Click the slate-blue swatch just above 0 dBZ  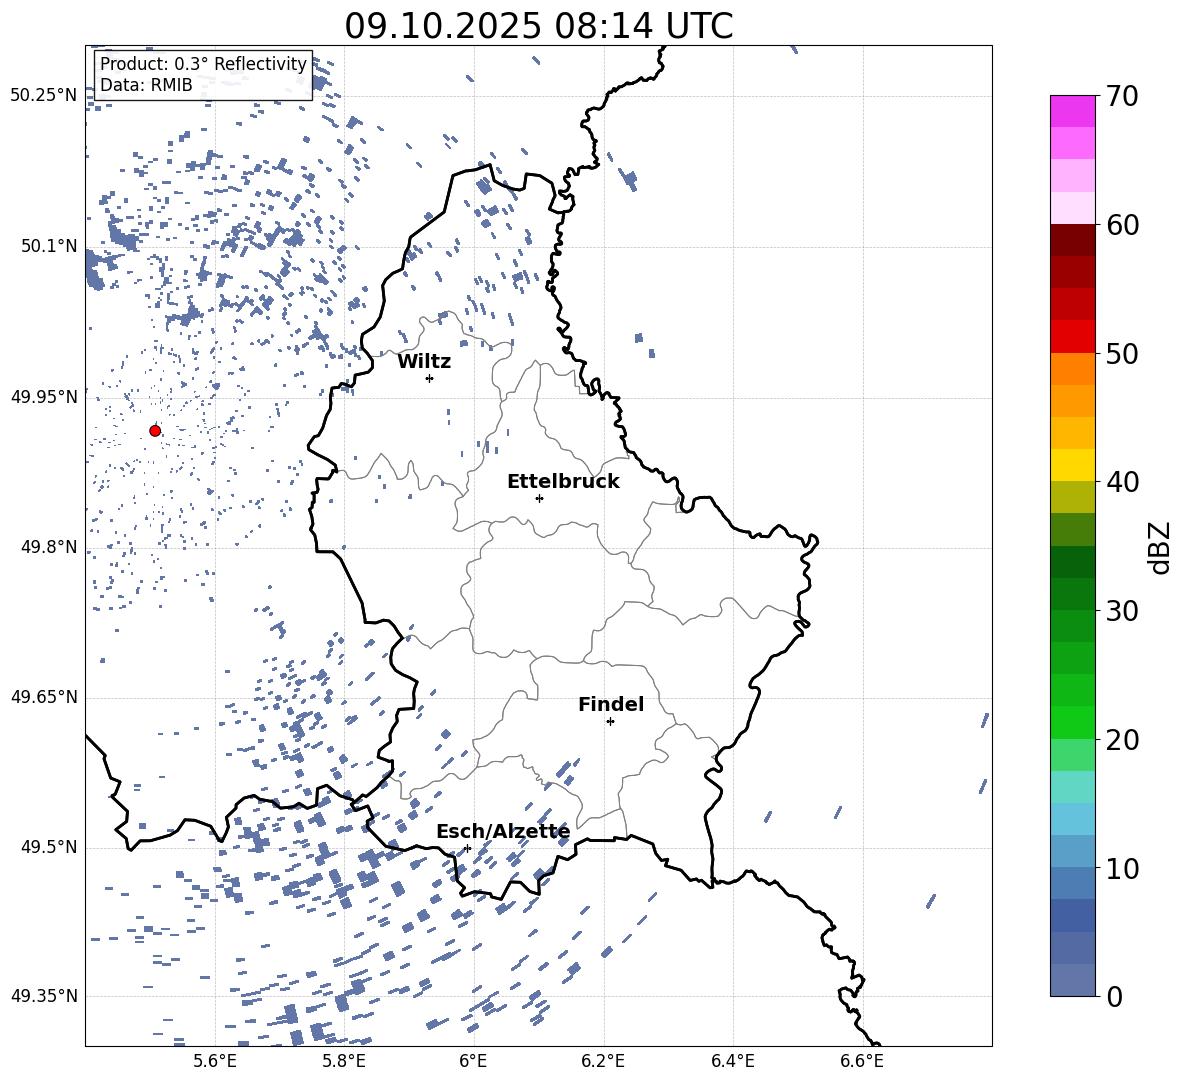point(1073,980)
